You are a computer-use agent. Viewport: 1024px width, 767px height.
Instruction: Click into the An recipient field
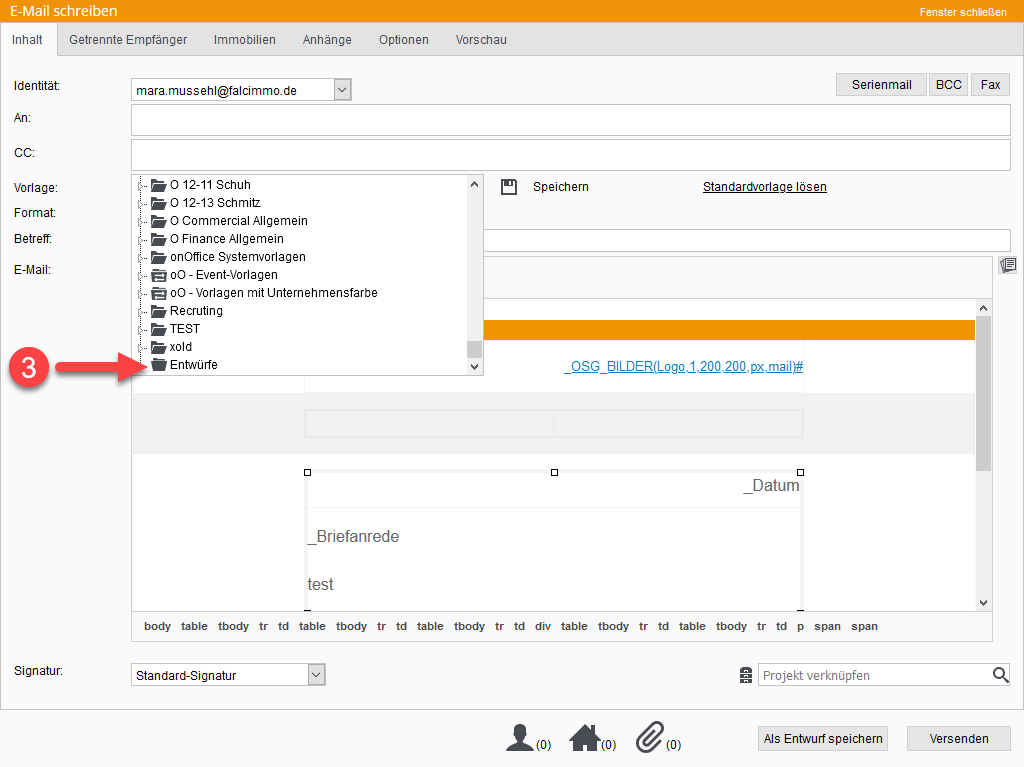tap(570, 119)
